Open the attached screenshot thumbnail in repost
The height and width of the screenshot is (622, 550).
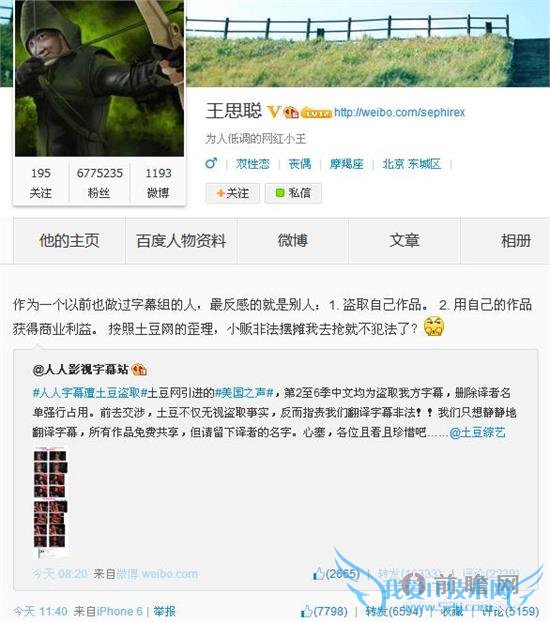[x=50, y=502]
